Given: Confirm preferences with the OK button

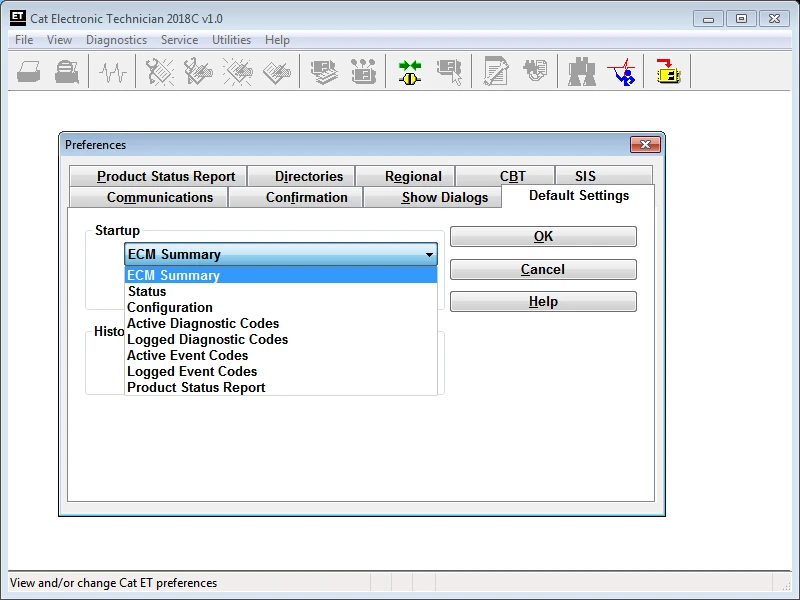Looking at the screenshot, I should tap(543, 236).
